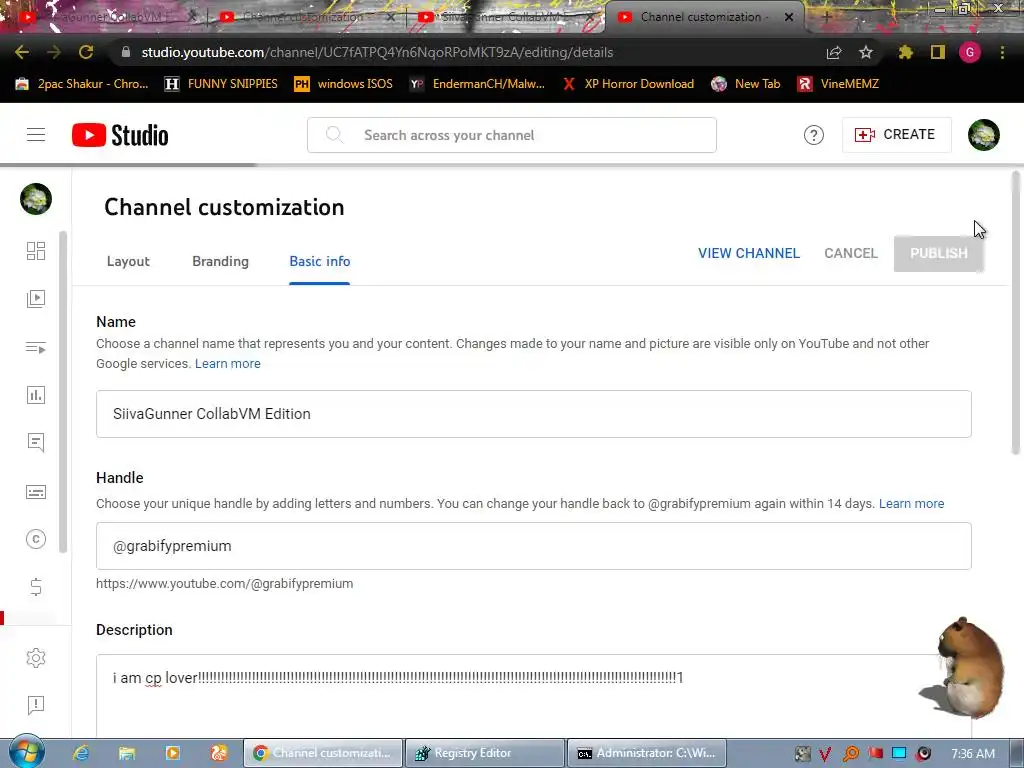
Task: Open the account avatar menu in Studio header
Action: [984, 135]
